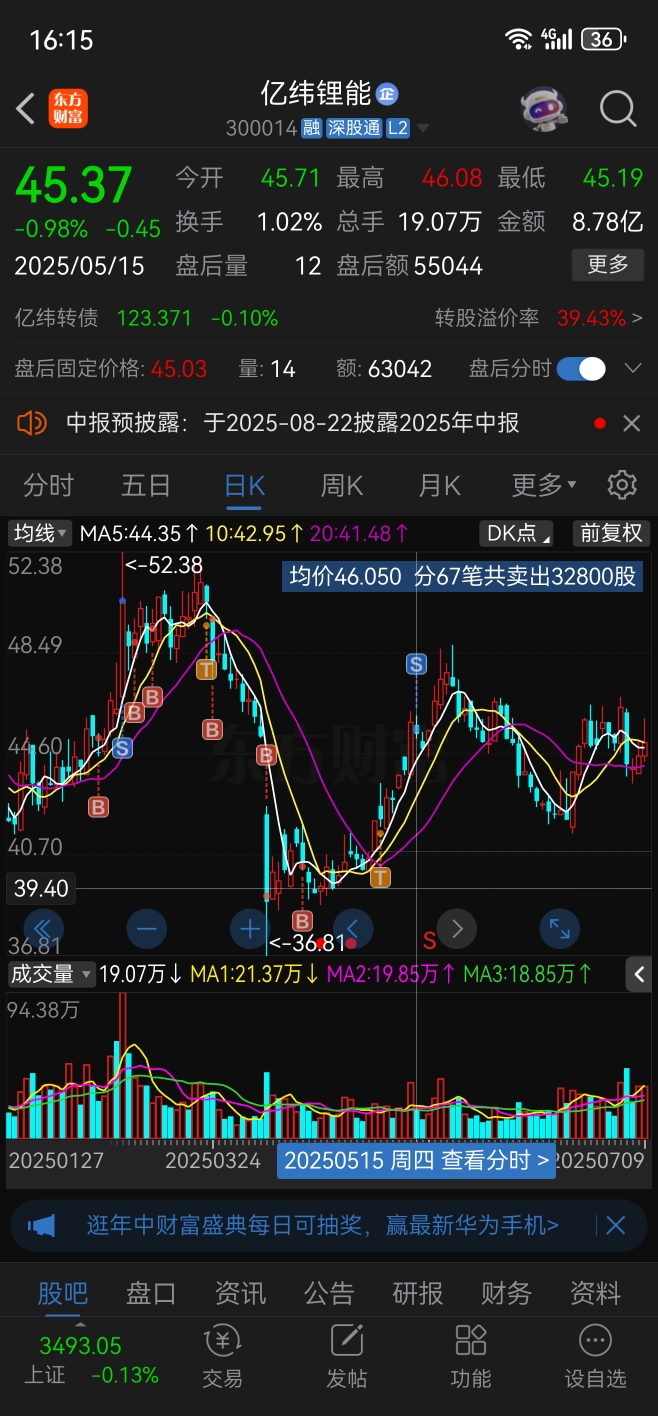The height and width of the screenshot is (1416, 658).
Task: Tap the 深股通 badge
Action: pyautogui.click(x=354, y=128)
